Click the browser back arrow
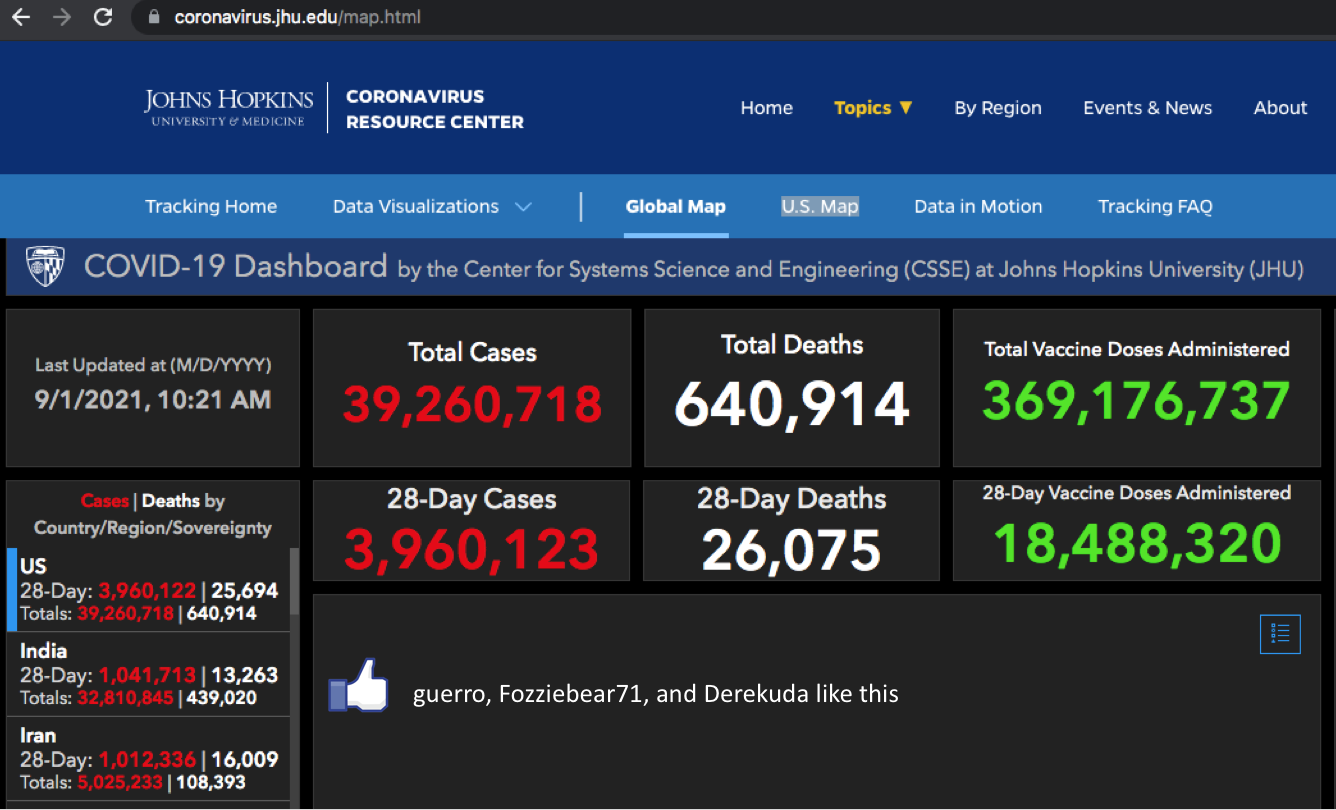The width and height of the screenshot is (1336, 810). (x=21, y=17)
